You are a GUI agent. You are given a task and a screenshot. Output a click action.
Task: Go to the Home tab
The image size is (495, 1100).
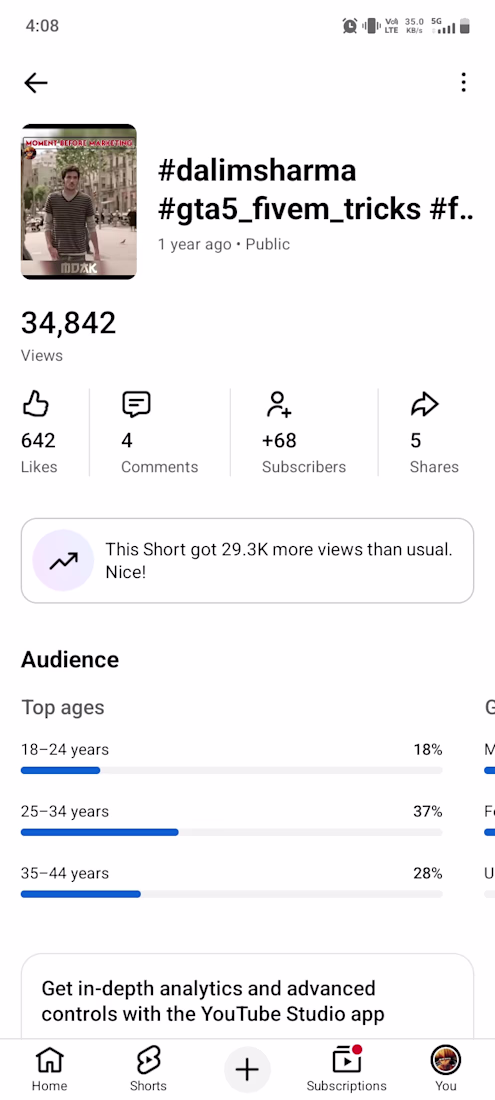pos(49,1069)
